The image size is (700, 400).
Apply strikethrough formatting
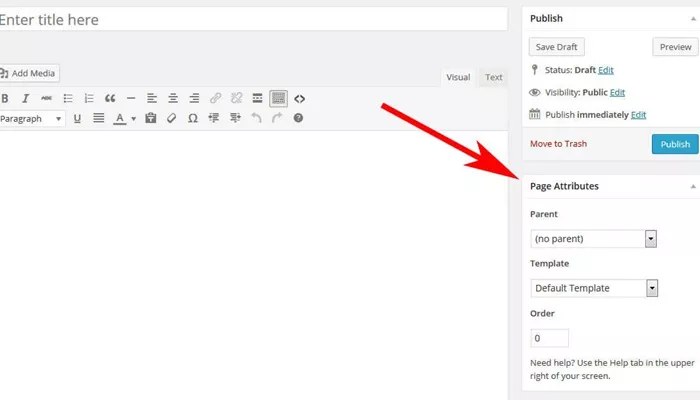46,98
